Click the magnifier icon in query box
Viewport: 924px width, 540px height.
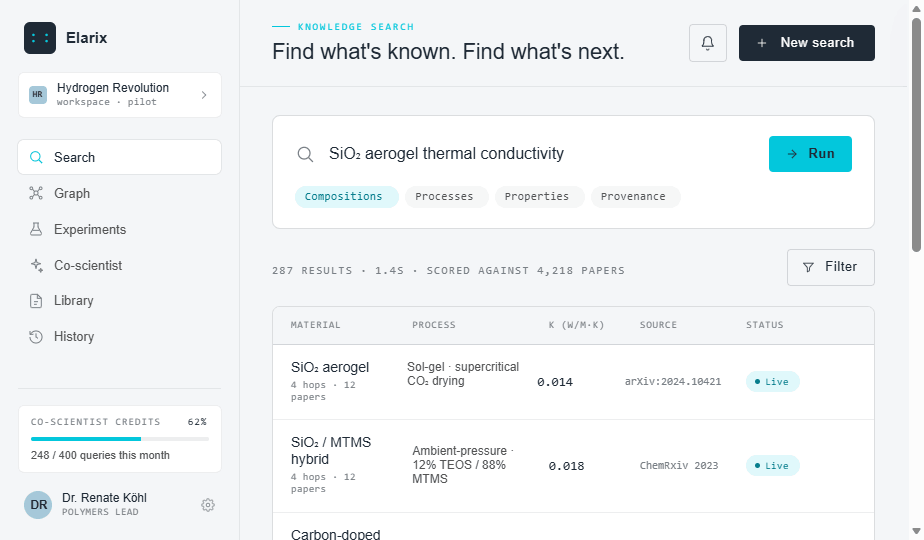(x=305, y=154)
